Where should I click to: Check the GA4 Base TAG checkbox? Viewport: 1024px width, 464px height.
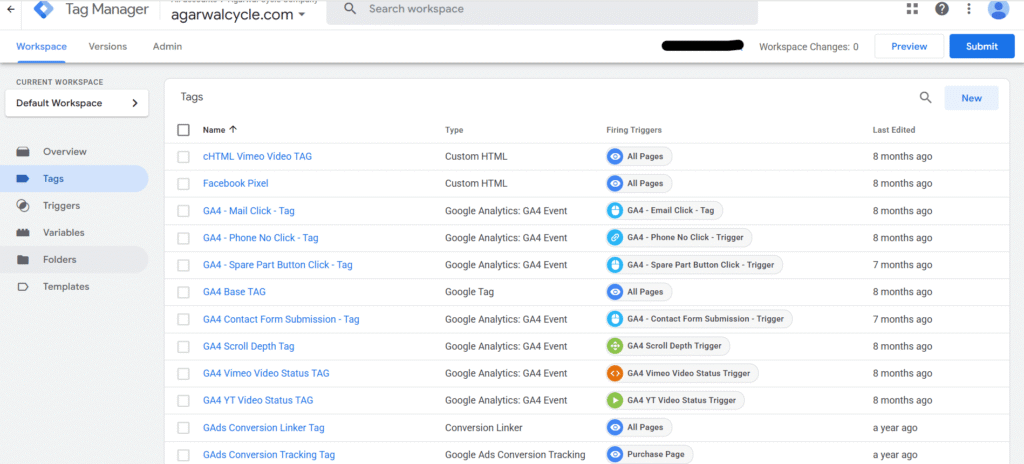coord(184,292)
